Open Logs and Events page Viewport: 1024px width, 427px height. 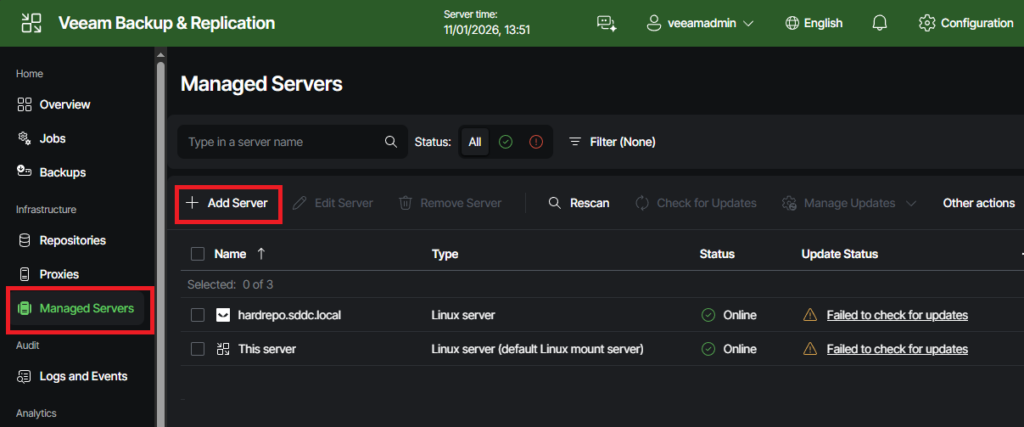pos(82,376)
